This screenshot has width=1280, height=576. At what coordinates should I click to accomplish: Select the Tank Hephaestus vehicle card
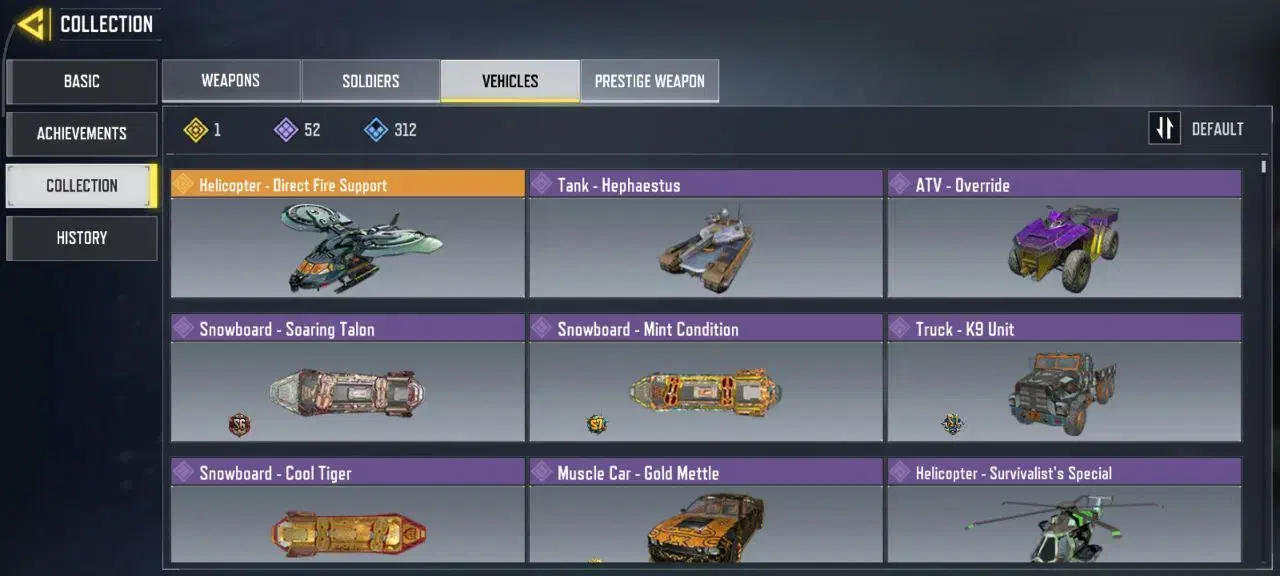[706, 234]
